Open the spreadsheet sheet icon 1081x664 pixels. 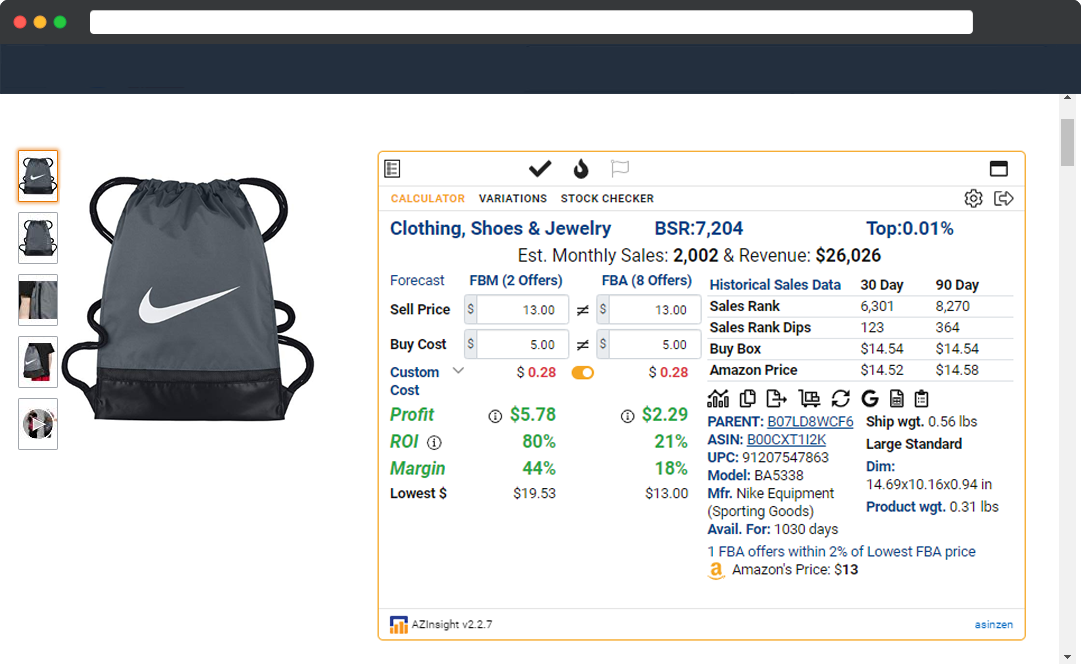896,399
